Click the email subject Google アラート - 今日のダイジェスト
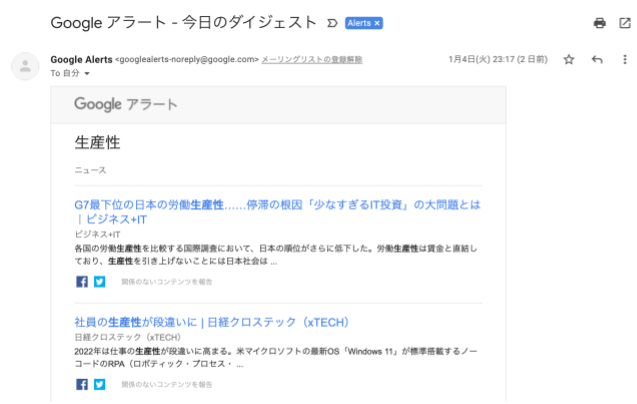637x404 pixels. tap(183, 23)
